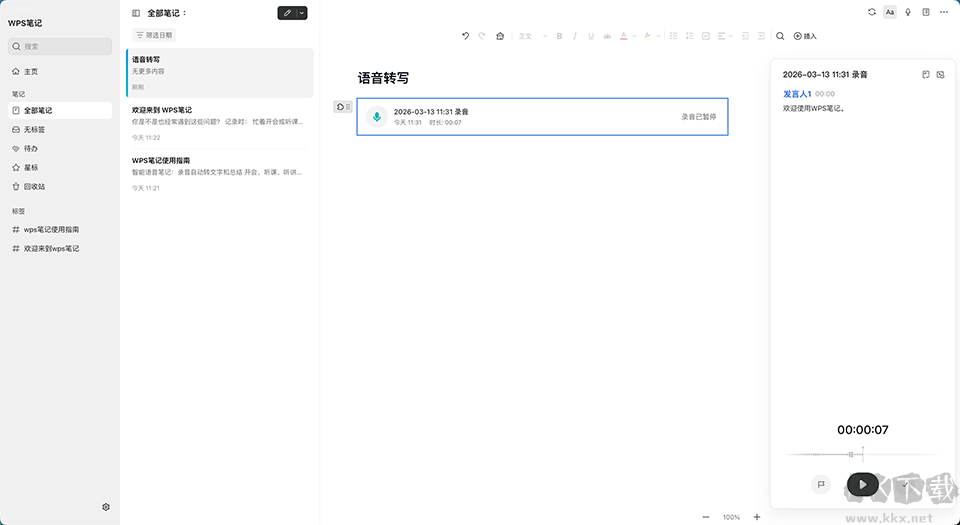
Task: Toggle strikethrough formatting
Action: pyautogui.click(x=607, y=36)
